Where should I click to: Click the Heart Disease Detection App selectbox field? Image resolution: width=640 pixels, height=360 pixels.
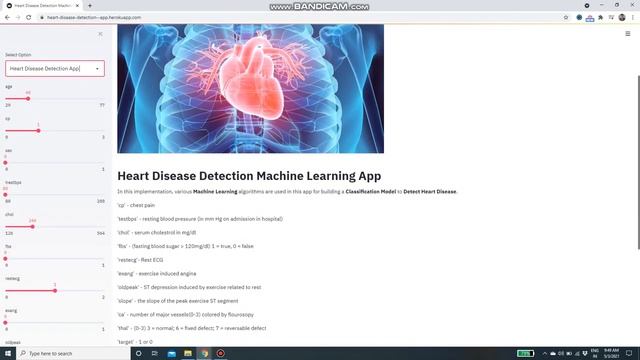tap(55, 69)
